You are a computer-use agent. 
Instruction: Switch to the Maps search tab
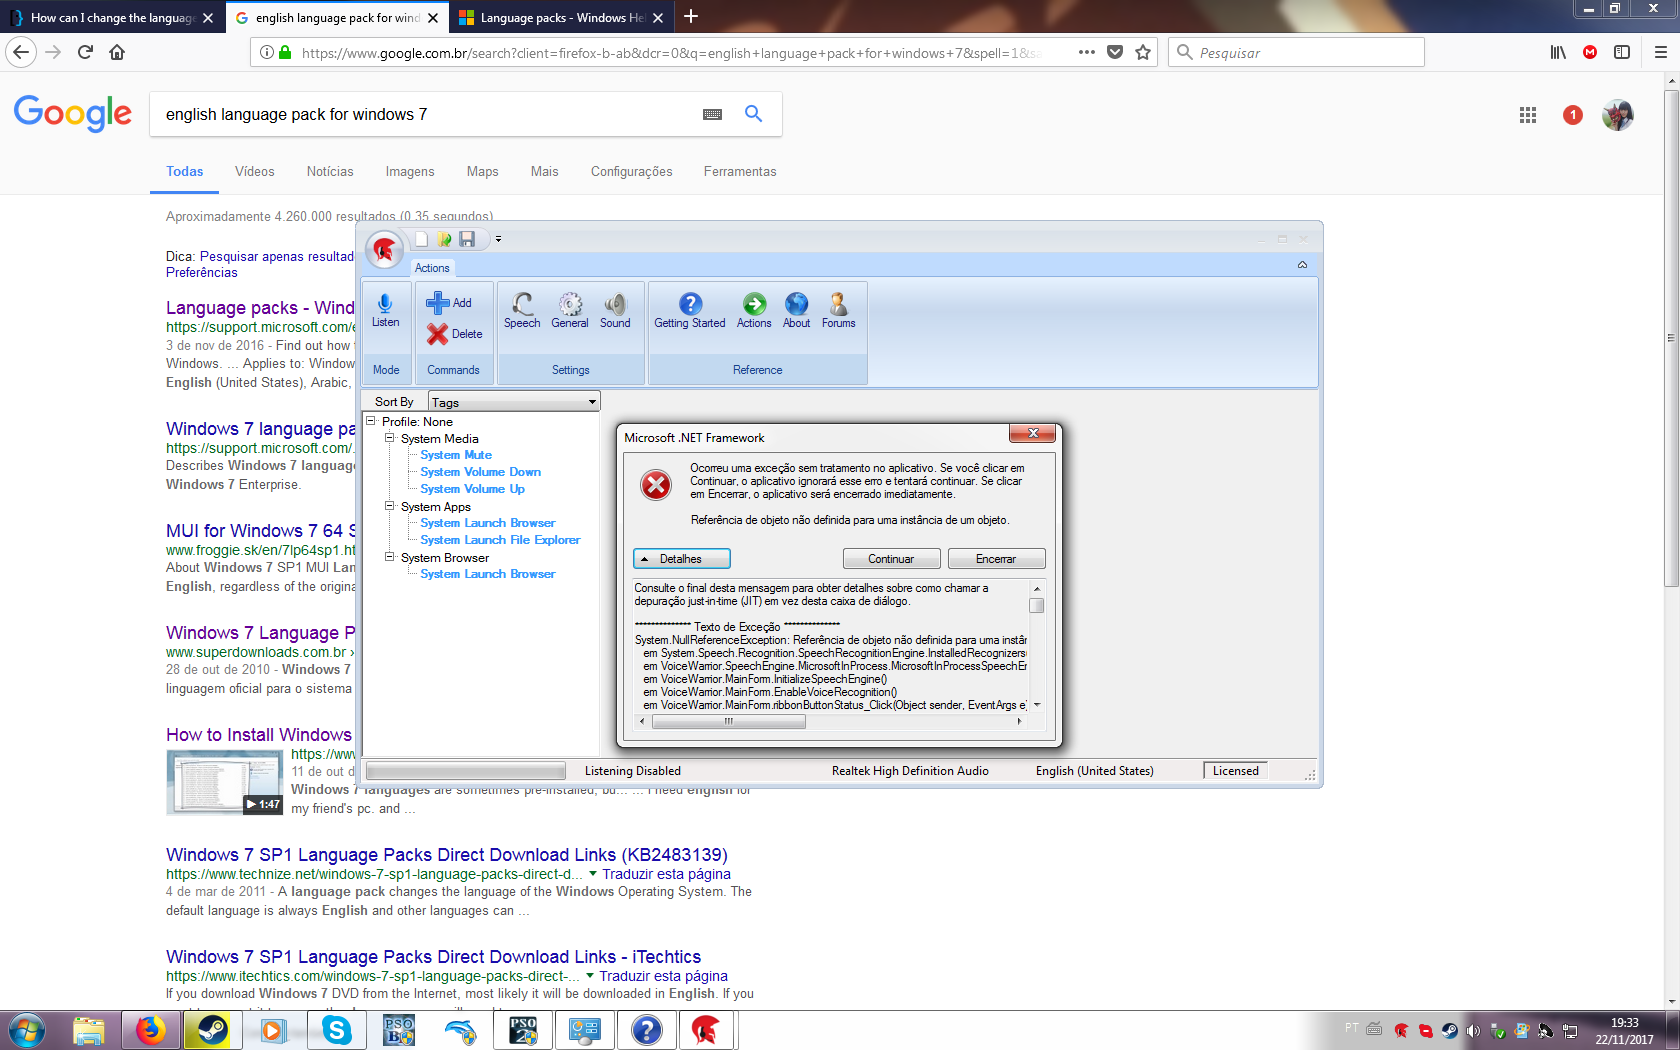click(483, 172)
